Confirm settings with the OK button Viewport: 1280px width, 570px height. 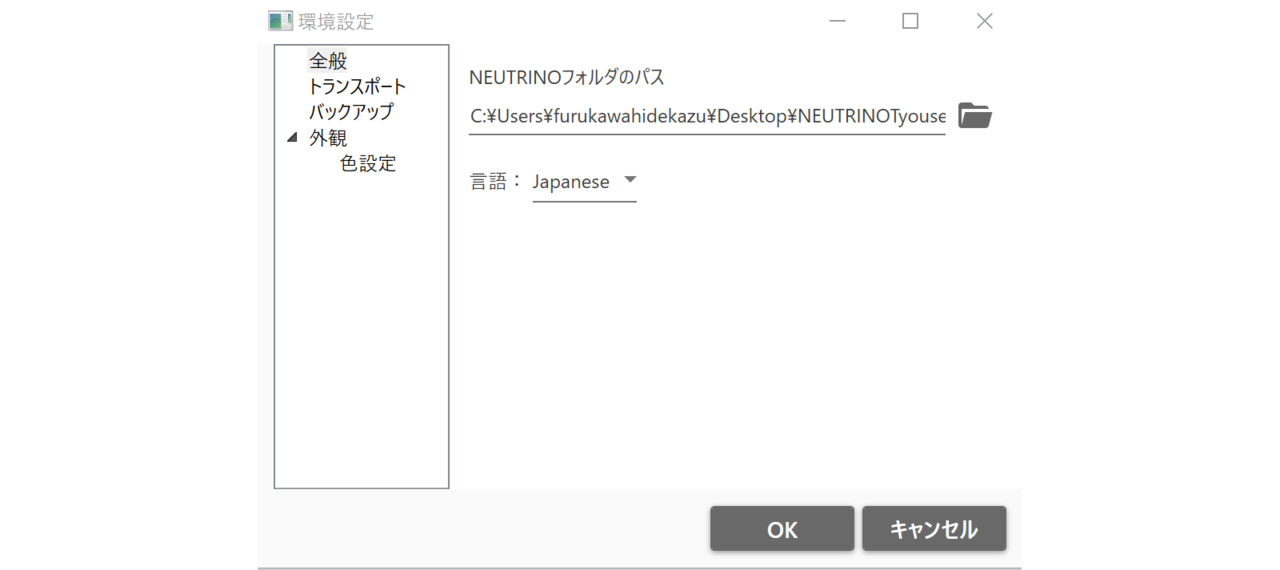pyautogui.click(x=782, y=529)
